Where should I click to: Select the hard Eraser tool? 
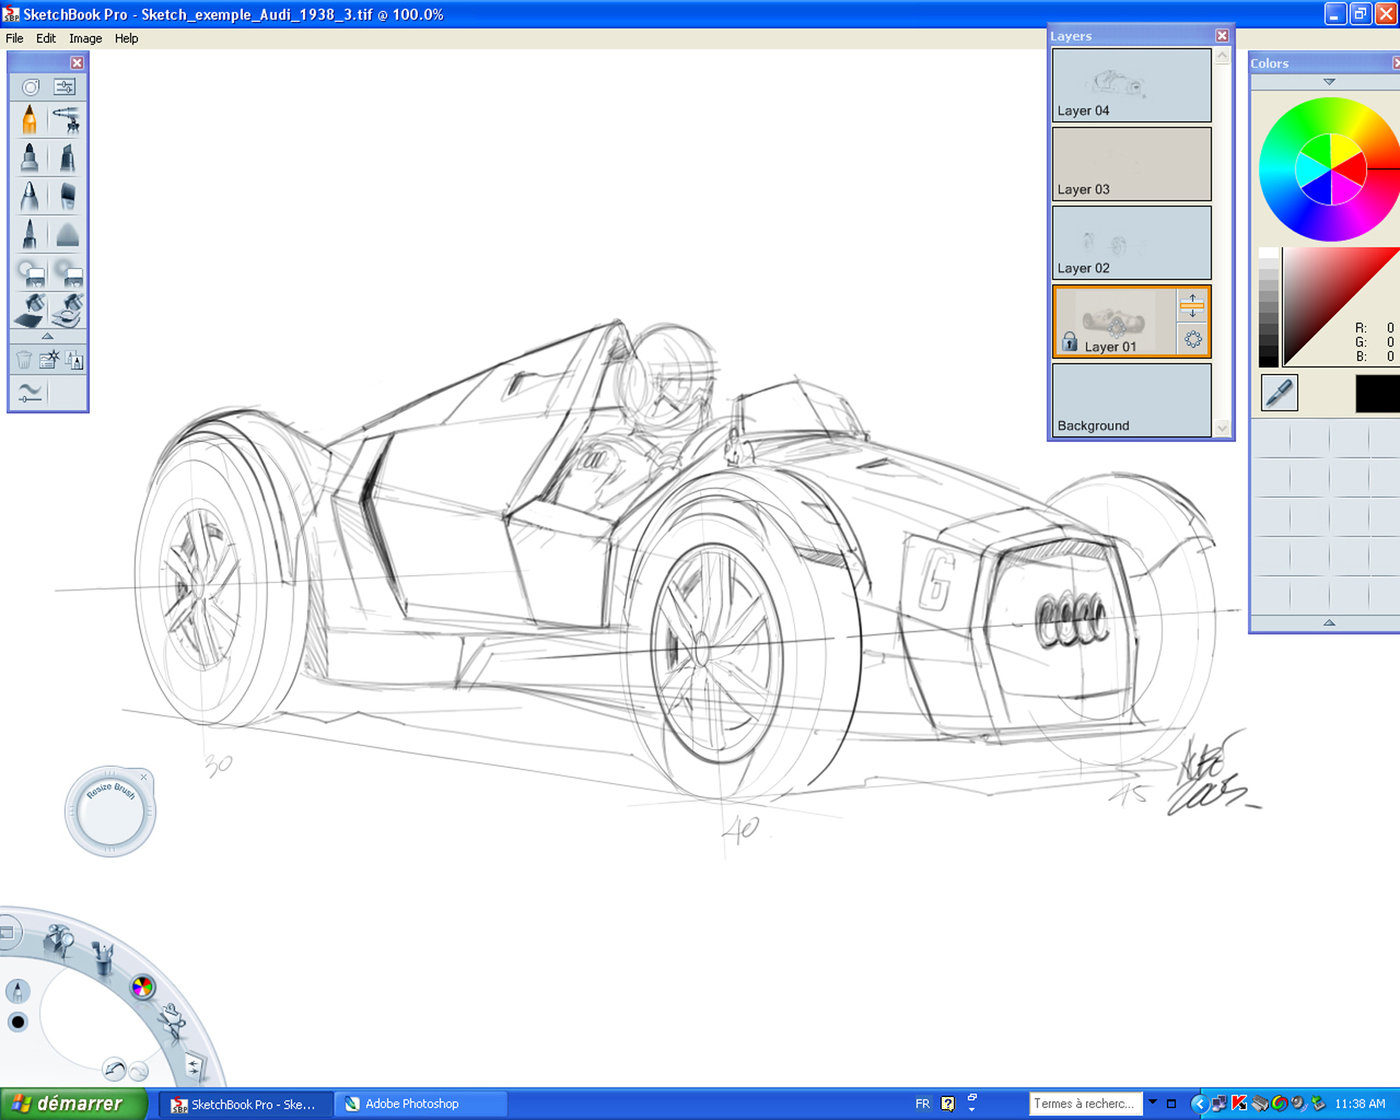(29, 272)
